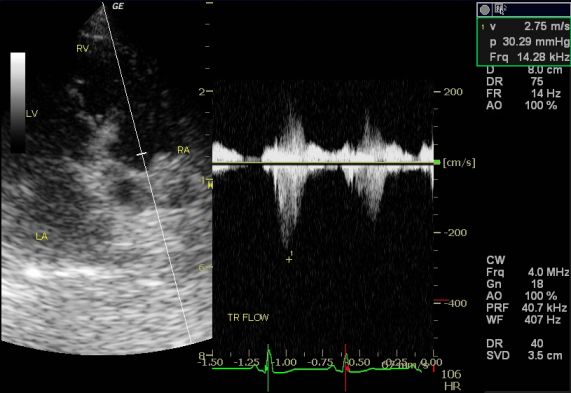The width and height of the screenshot is (571, 393).
Task: Select the velocity 2.75 m/s measurement row
Action: pyautogui.click(x=525, y=26)
